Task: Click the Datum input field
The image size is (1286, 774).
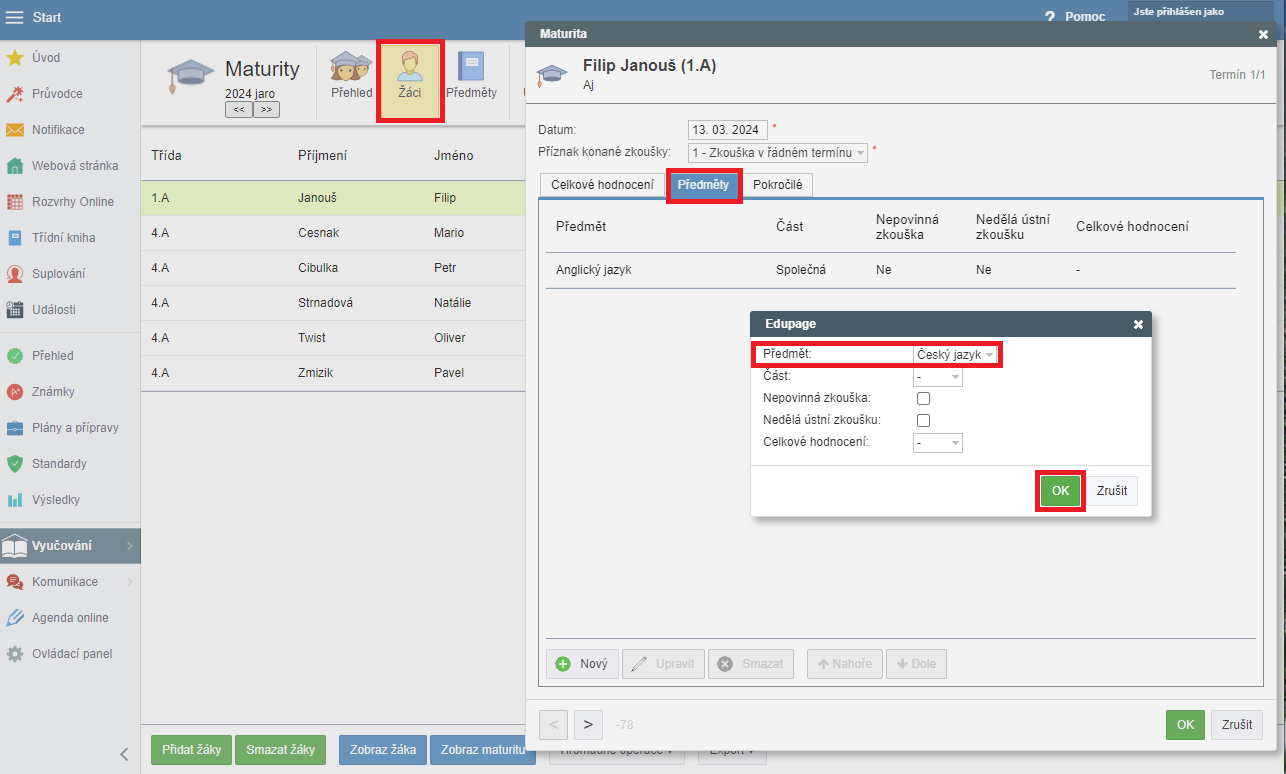Action: tap(727, 130)
